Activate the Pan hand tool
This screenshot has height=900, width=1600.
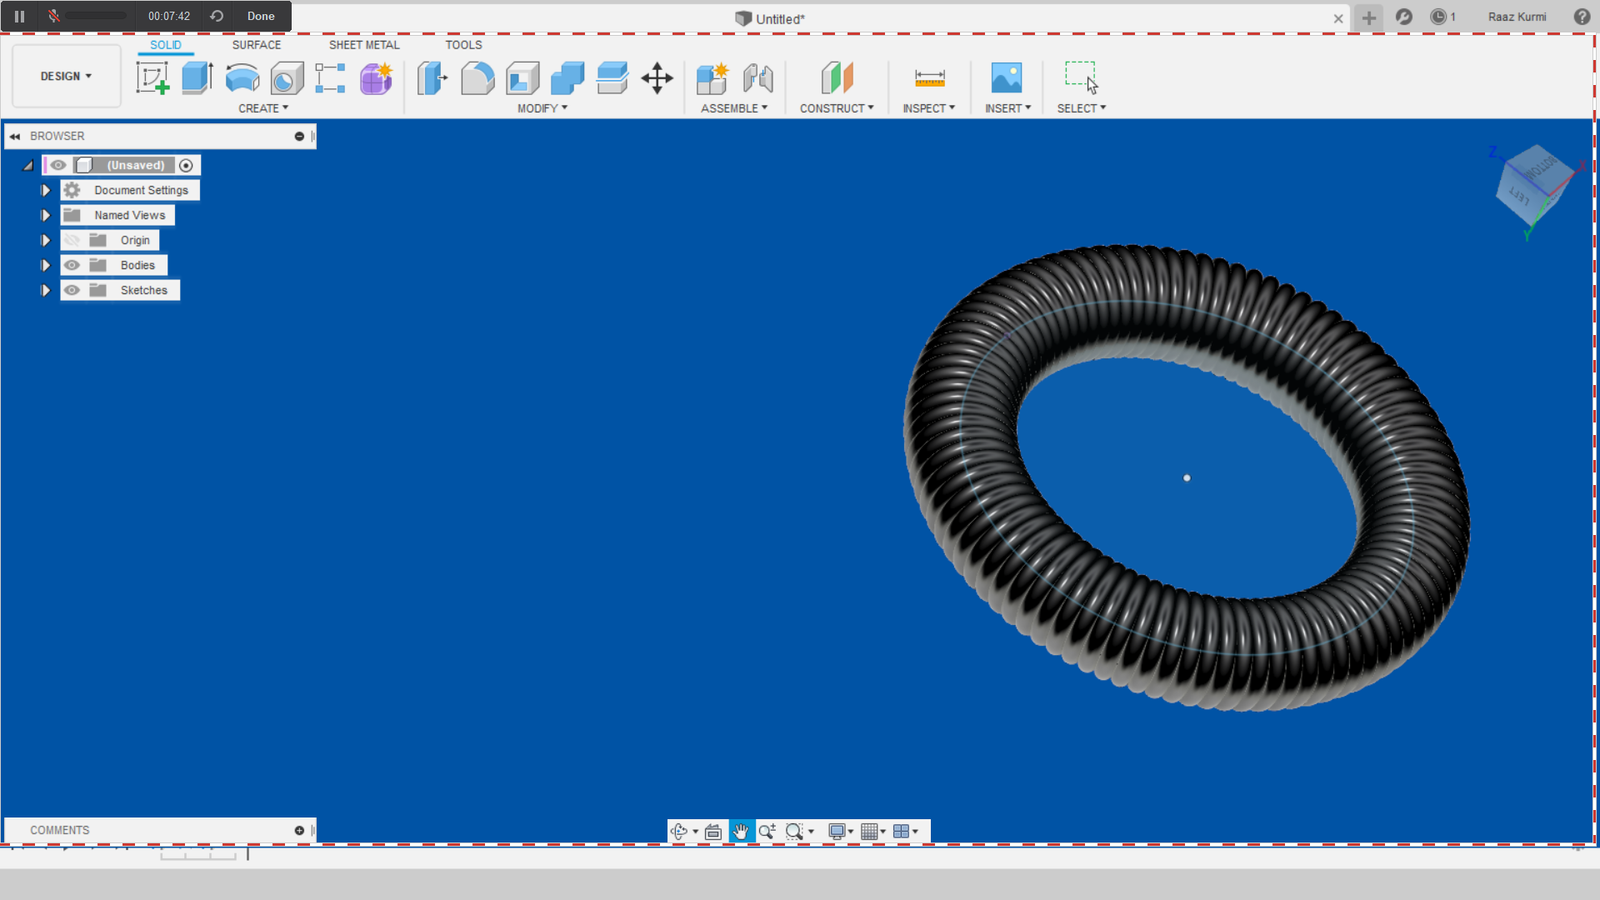click(740, 831)
